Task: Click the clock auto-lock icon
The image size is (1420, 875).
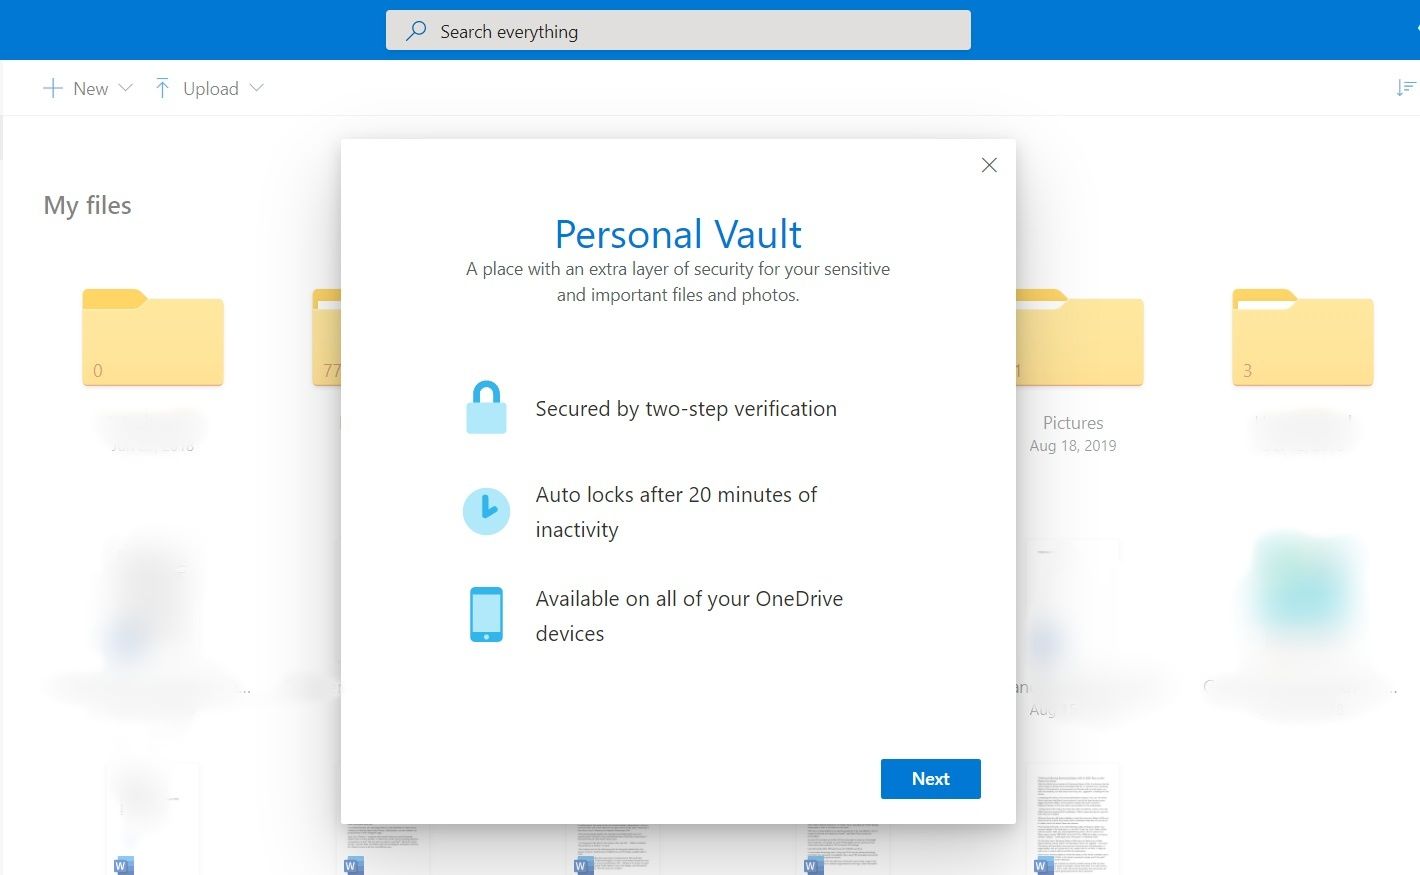Action: (486, 511)
